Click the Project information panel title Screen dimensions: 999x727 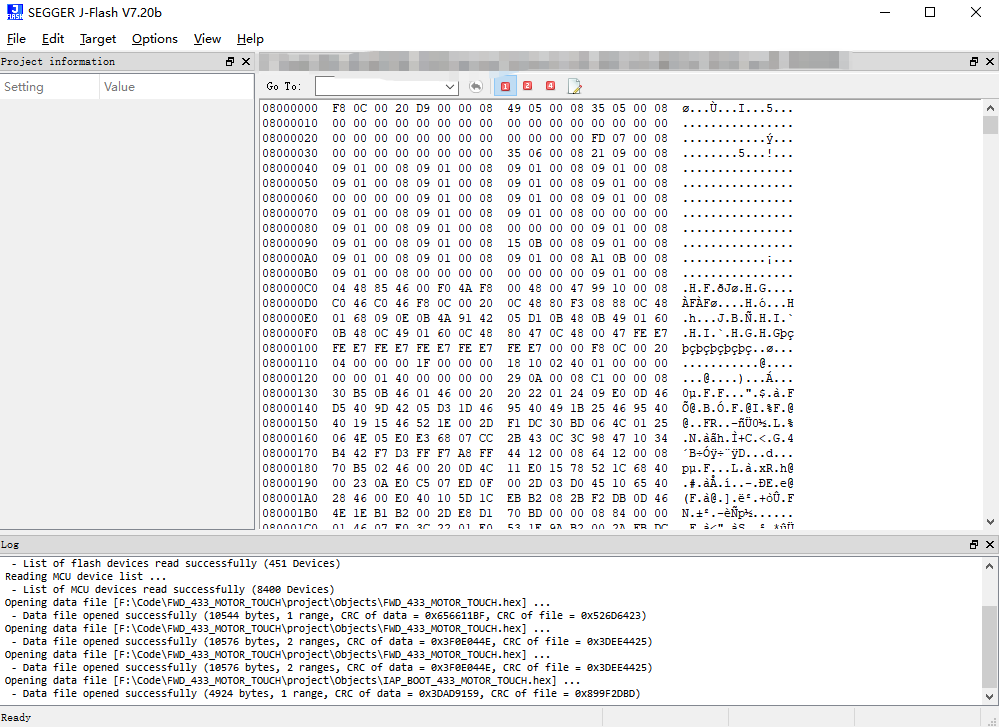[x=58, y=61]
